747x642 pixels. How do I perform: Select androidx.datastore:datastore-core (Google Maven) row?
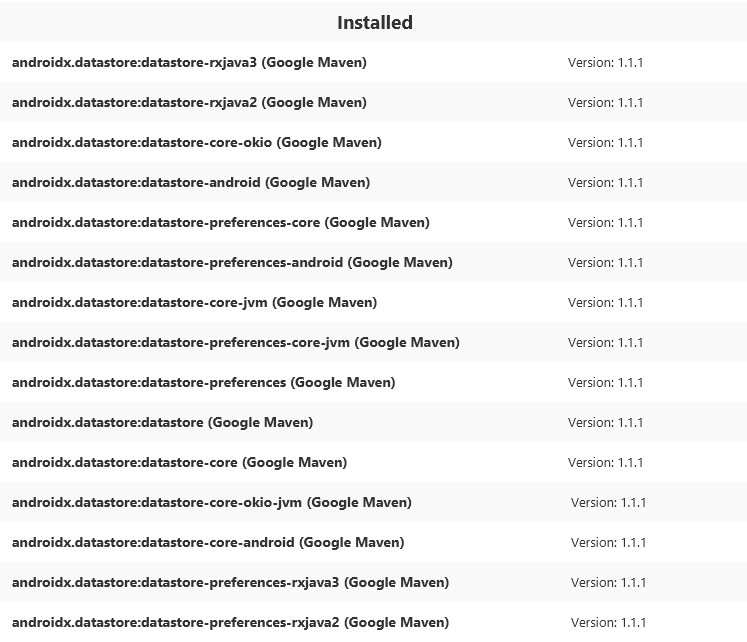click(x=179, y=462)
